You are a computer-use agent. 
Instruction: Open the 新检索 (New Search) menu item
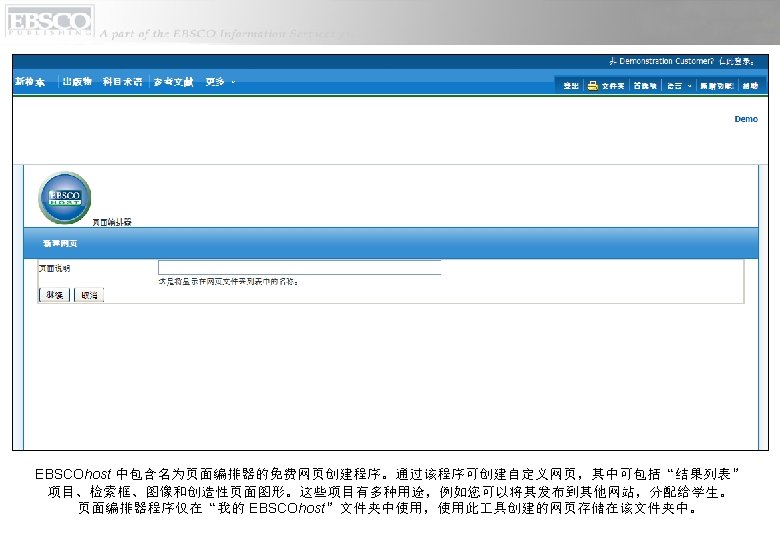30,82
